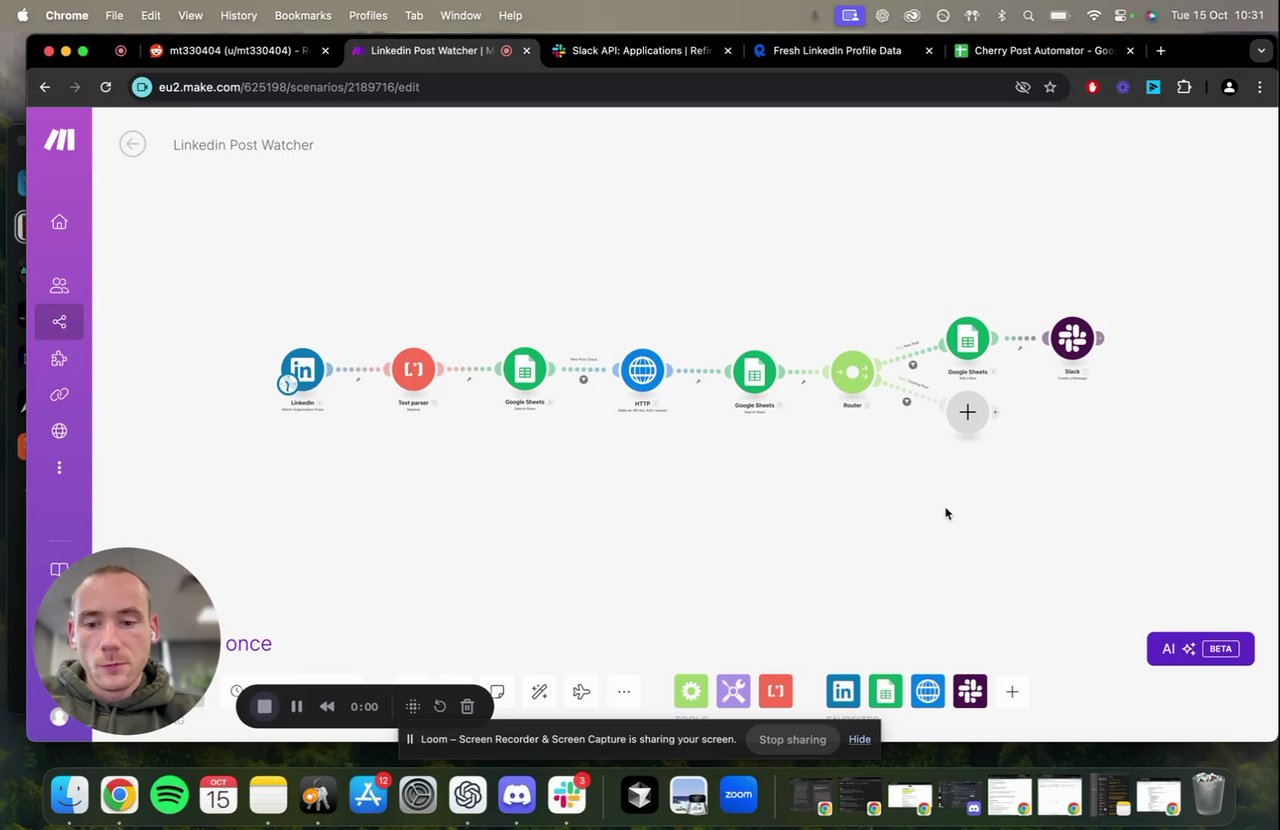Reload the current page
Screen dimensions: 1280x830
106,87
